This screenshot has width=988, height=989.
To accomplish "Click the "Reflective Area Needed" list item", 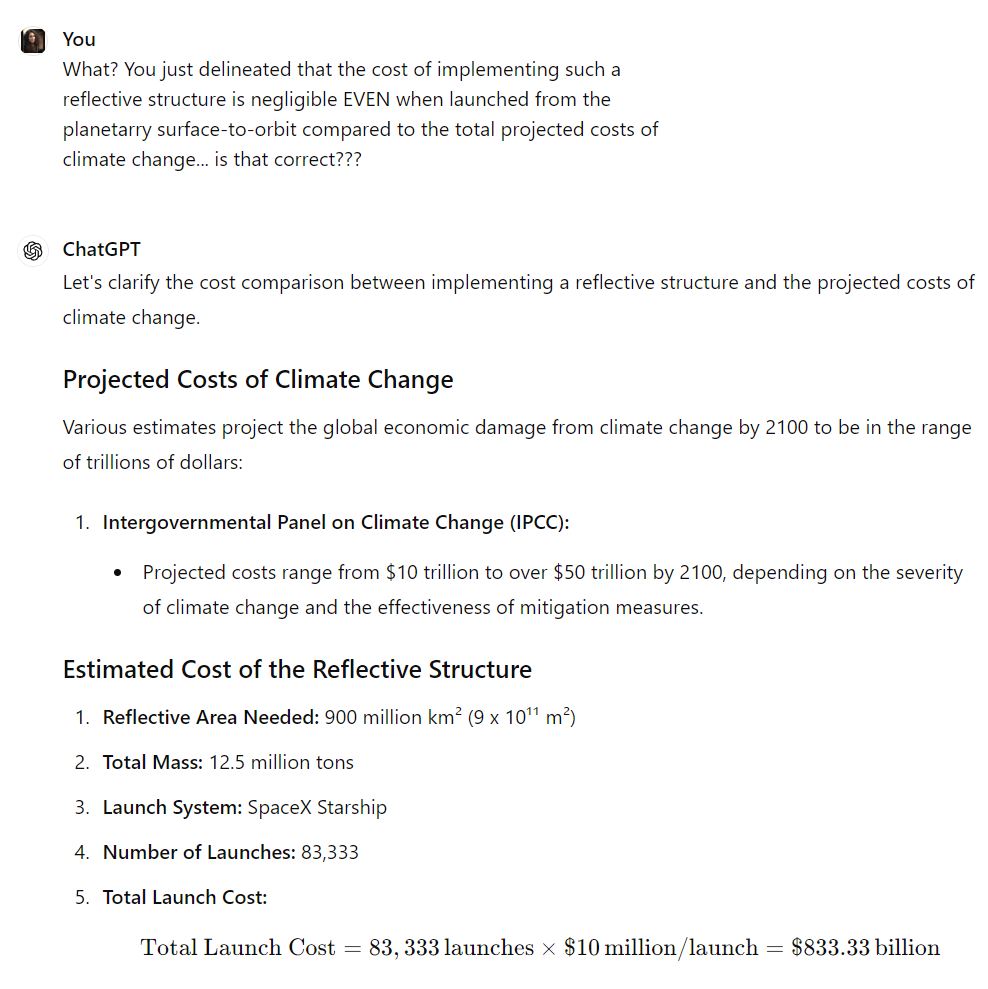I will 338,717.
